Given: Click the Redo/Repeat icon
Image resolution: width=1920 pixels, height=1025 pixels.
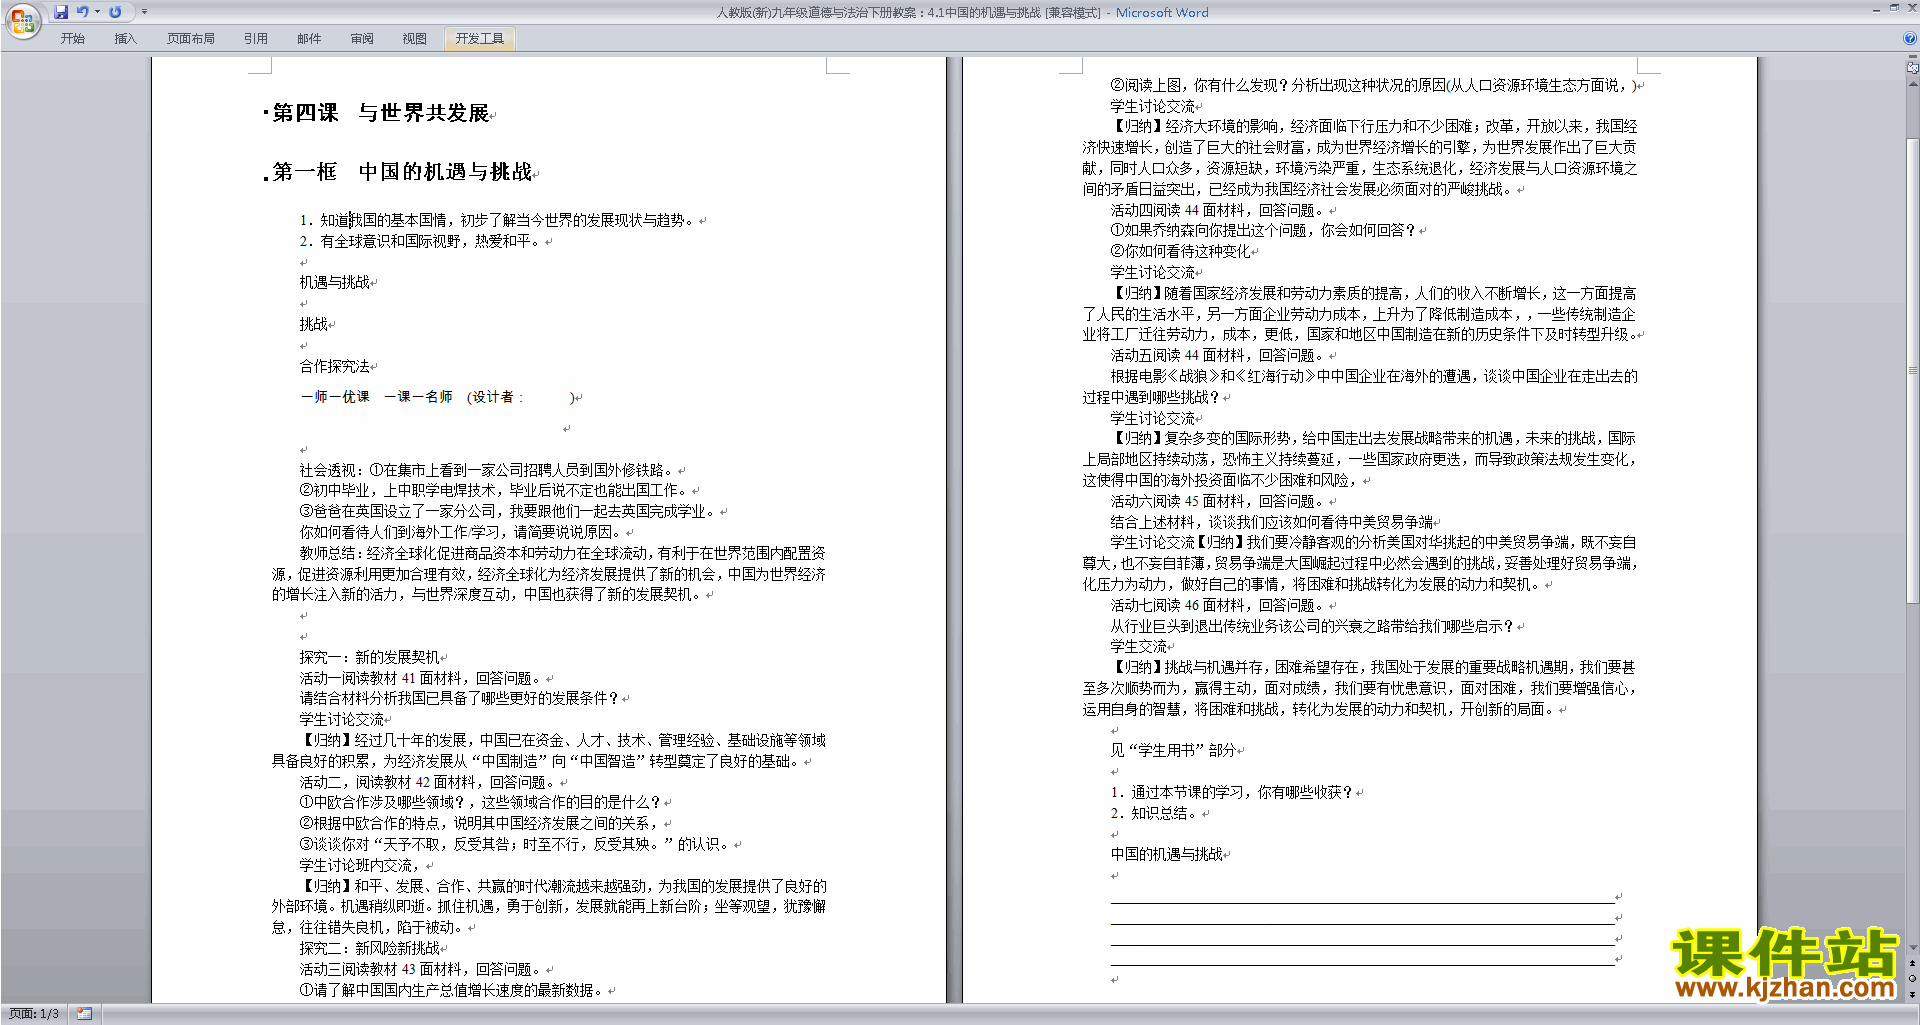Looking at the screenshot, I should click(115, 12).
